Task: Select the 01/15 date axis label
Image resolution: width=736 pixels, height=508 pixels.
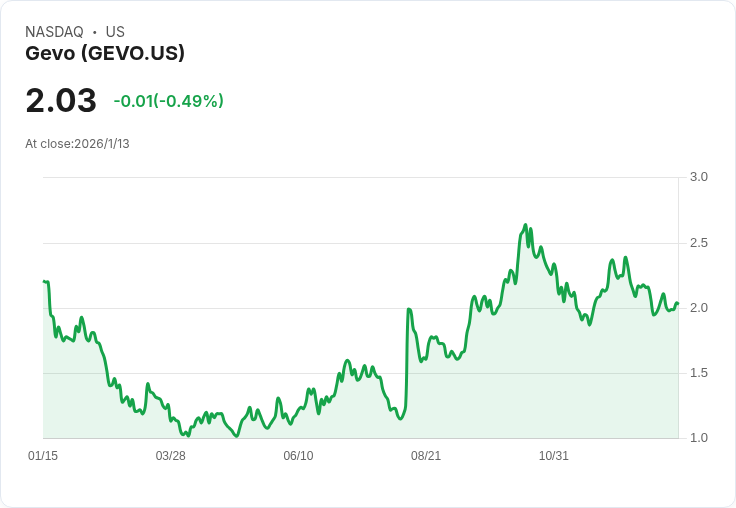Action: coord(43,456)
